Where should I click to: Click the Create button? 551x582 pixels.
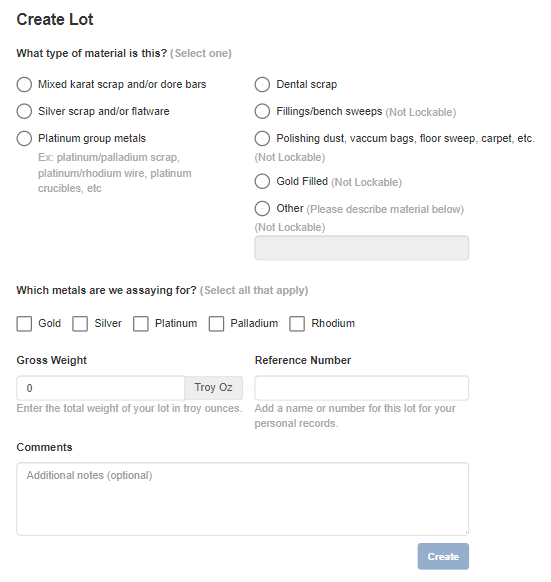pyautogui.click(x=443, y=556)
